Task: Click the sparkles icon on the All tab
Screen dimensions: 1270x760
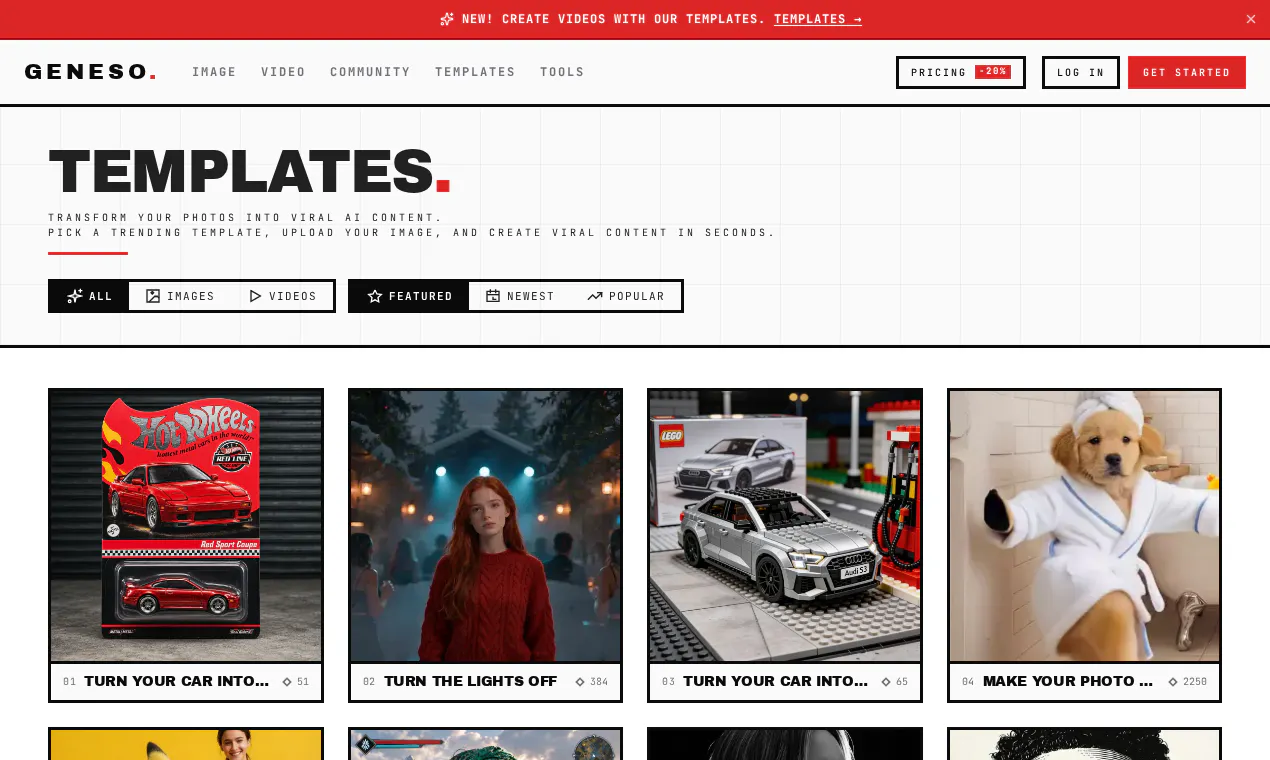Action: (x=75, y=296)
